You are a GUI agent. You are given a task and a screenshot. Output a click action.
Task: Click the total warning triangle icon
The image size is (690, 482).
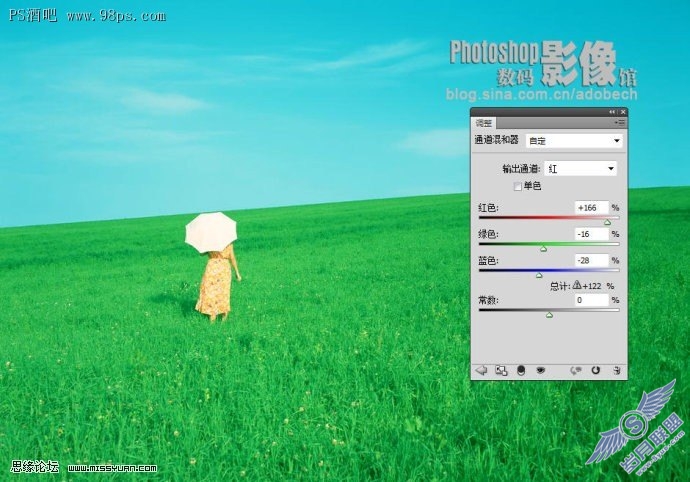point(577,285)
